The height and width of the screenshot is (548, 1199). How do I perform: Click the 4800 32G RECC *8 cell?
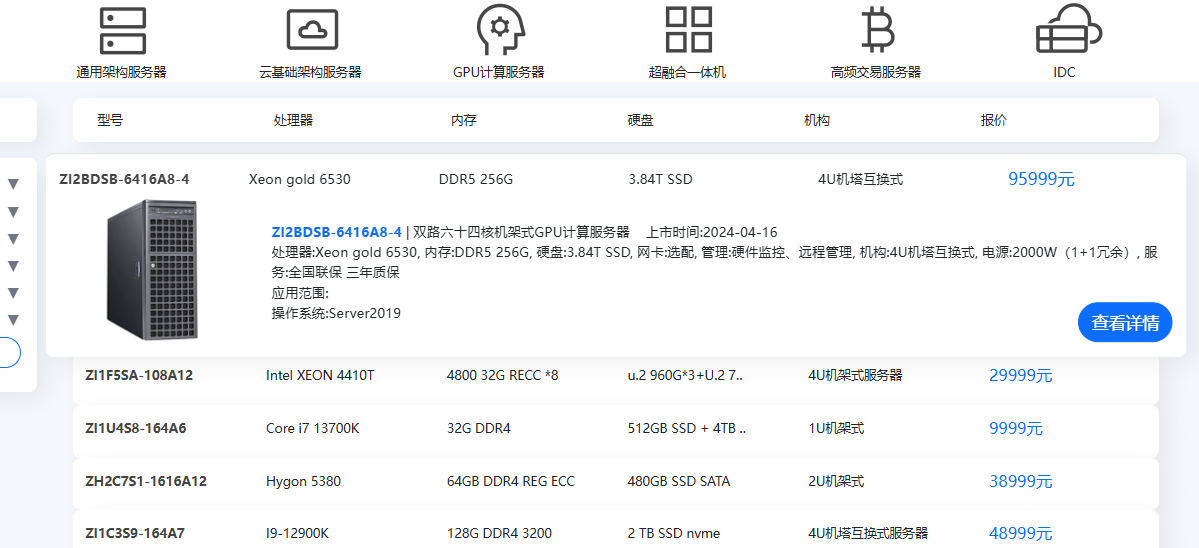(x=502, y=375)
